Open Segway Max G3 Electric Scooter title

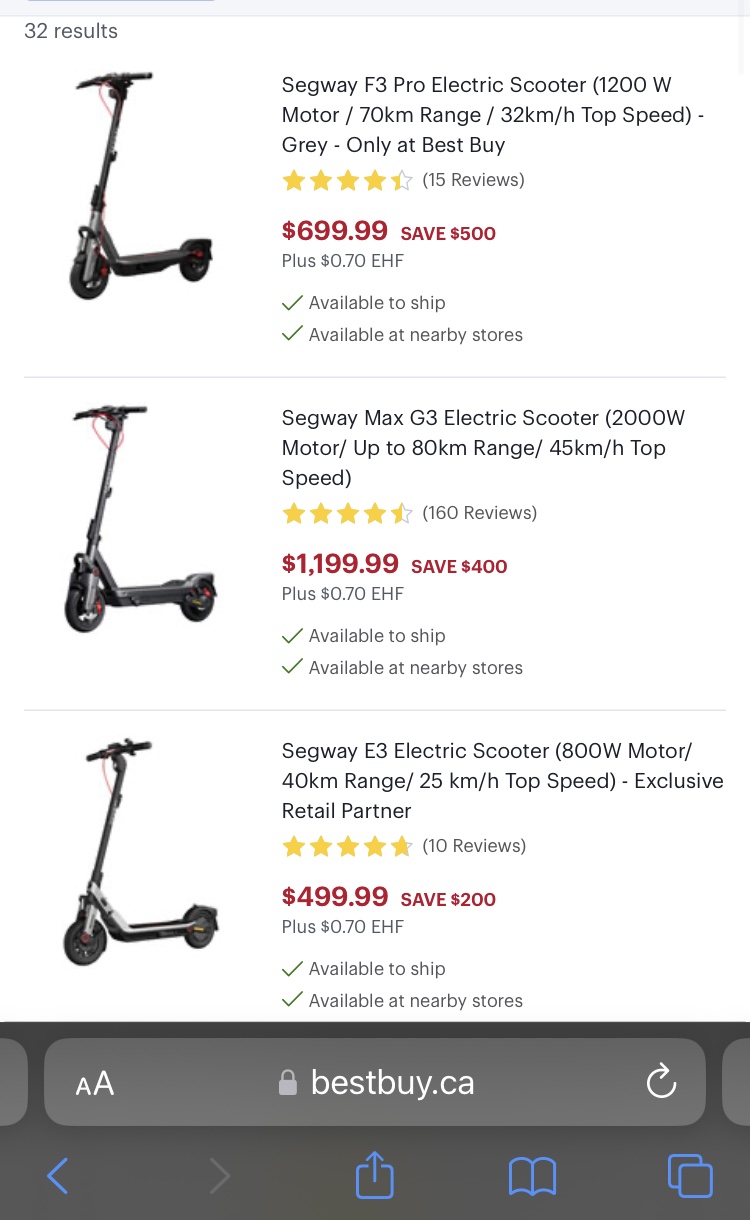(x=484, y=448)
